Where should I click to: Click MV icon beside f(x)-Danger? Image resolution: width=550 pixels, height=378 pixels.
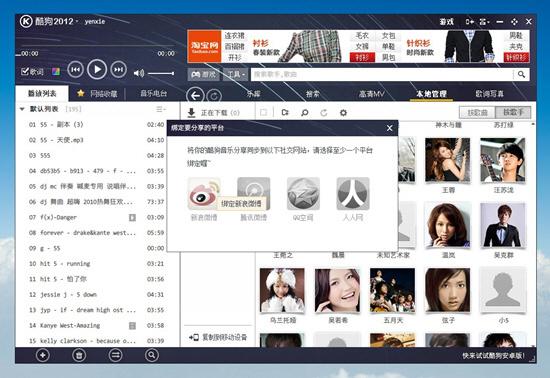(x=132, y=217)
